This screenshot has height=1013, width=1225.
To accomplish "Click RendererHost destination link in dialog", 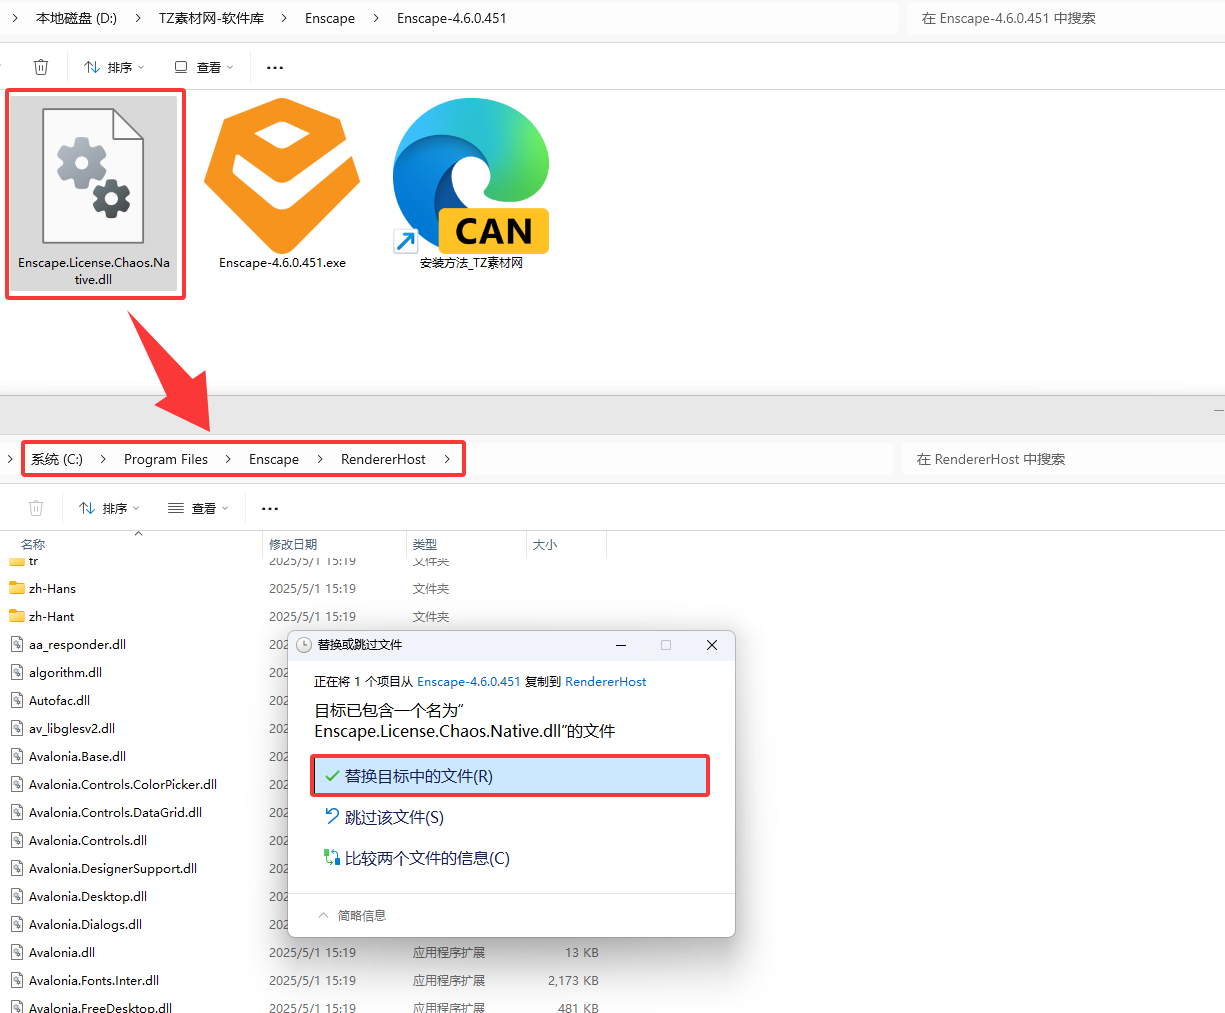I will coord(605,681).
